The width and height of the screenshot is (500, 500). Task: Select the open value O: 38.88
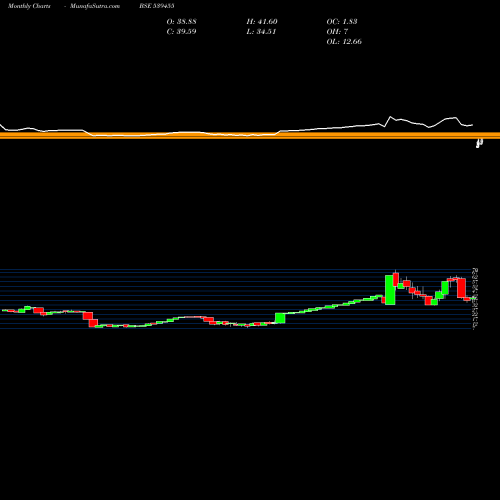181,22
